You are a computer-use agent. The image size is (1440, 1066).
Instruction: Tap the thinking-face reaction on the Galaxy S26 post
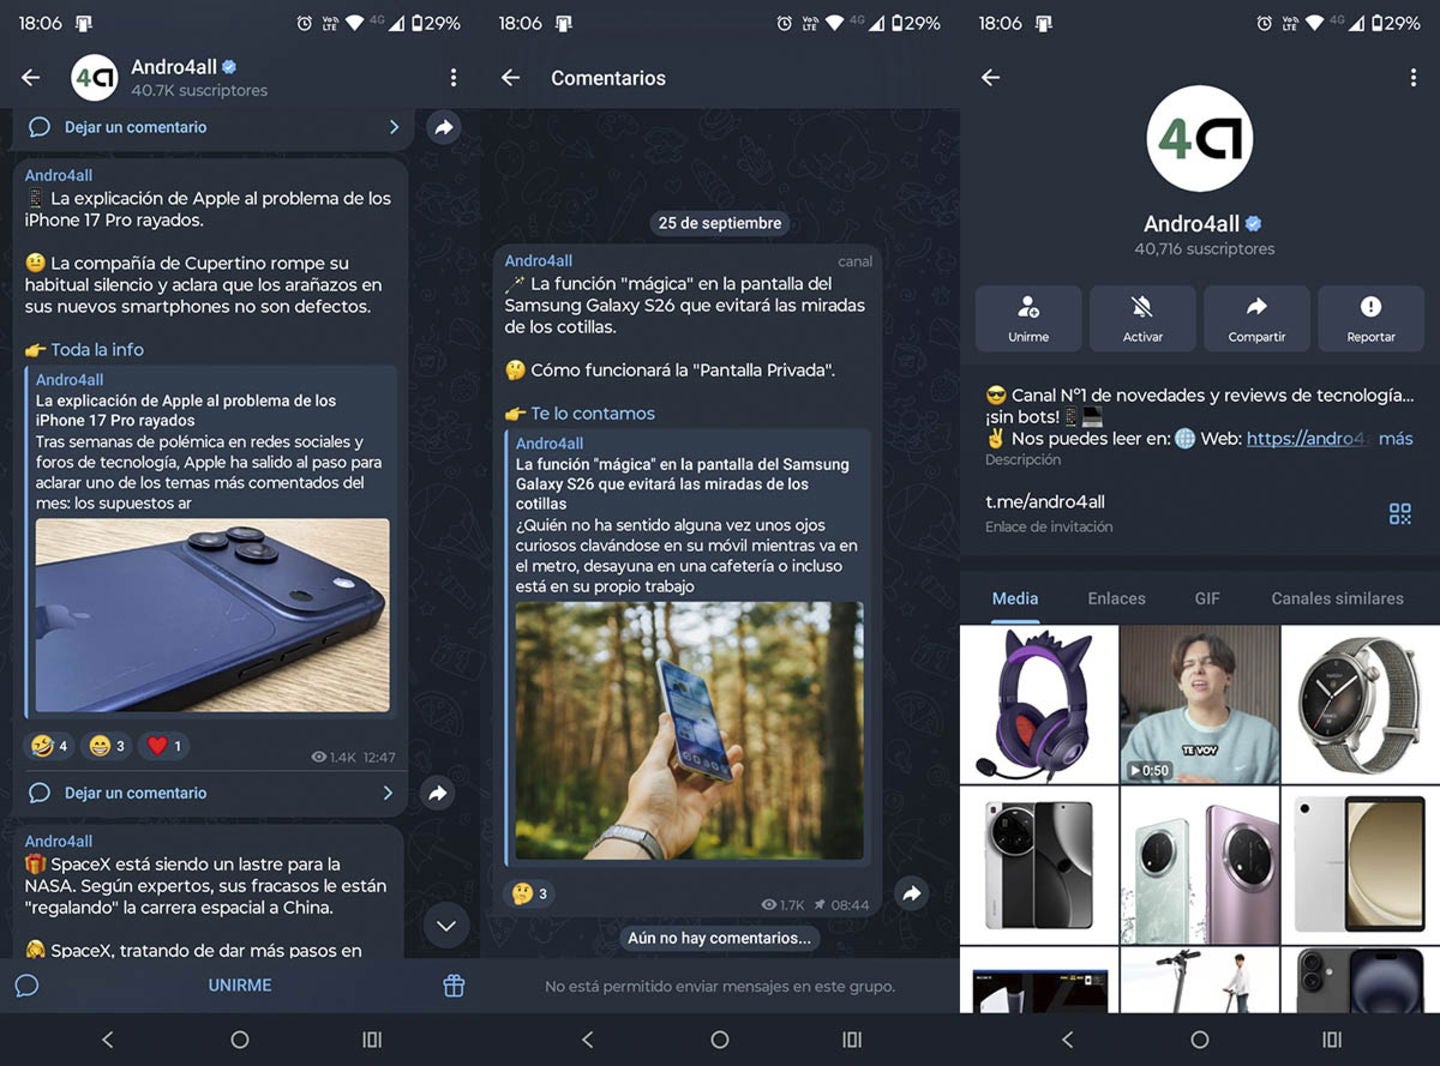526,895
